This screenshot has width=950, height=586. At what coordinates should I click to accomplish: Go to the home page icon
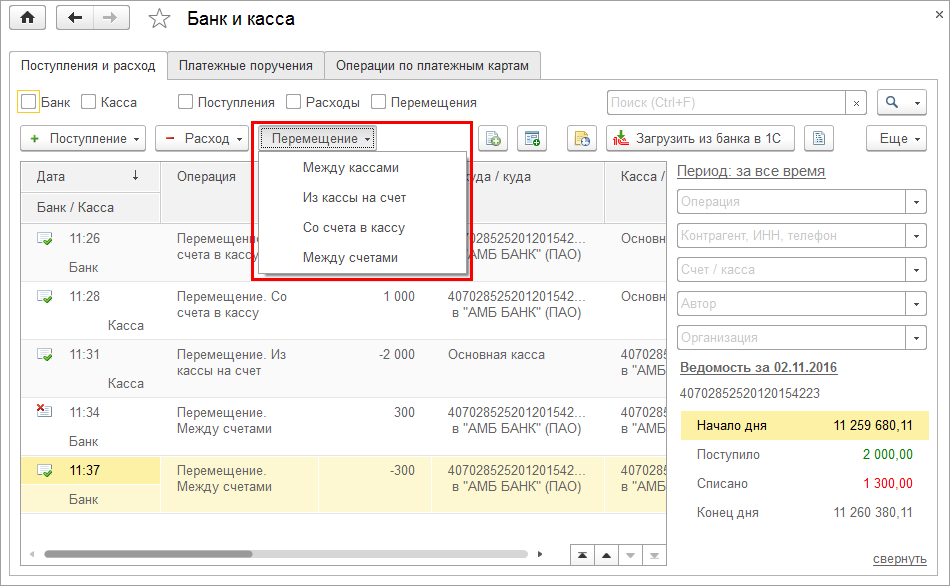(x=28, y=18)
